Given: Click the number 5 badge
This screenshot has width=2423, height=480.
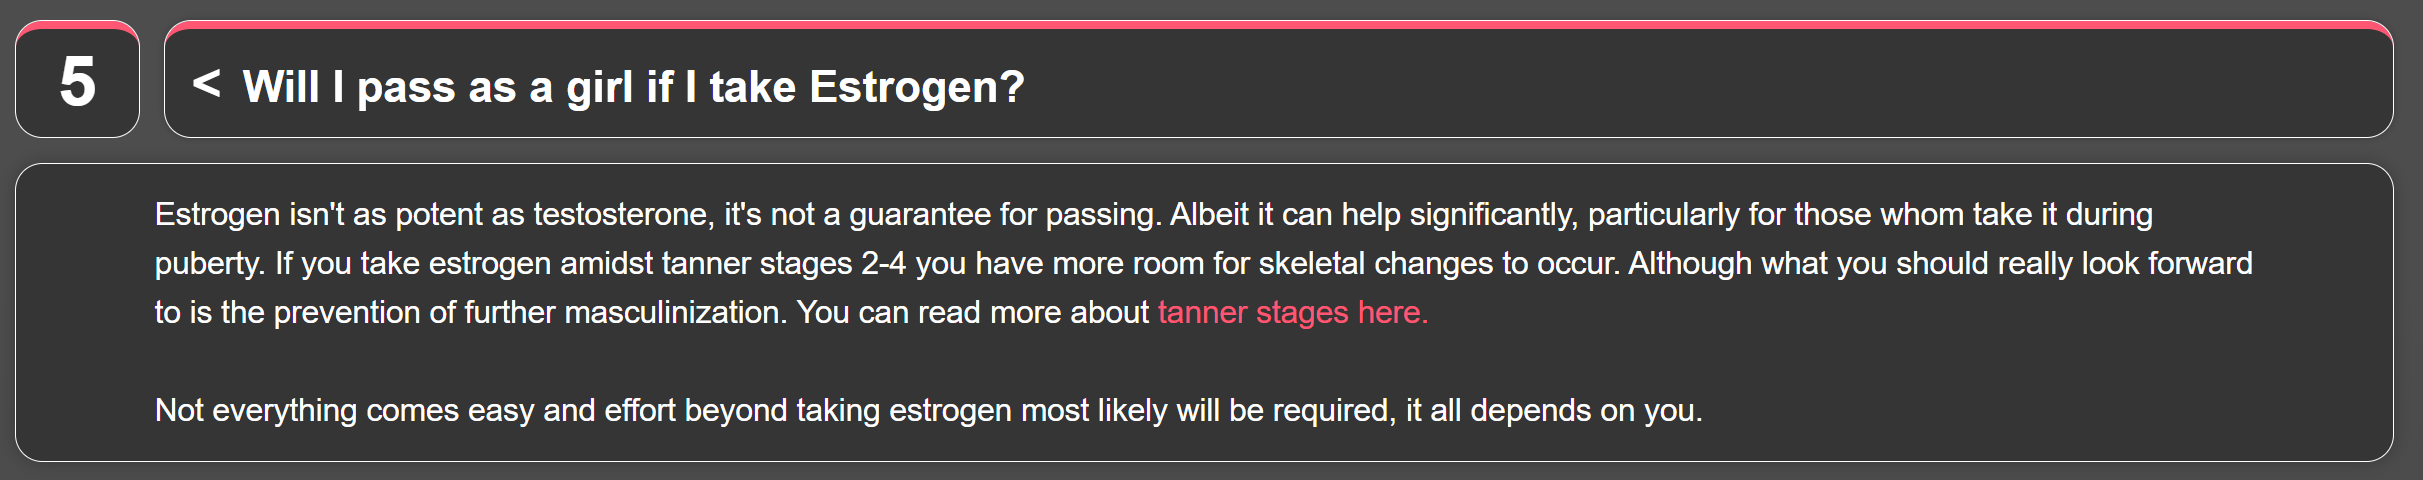Looking at the screenshot, I should tap(77, 82).
